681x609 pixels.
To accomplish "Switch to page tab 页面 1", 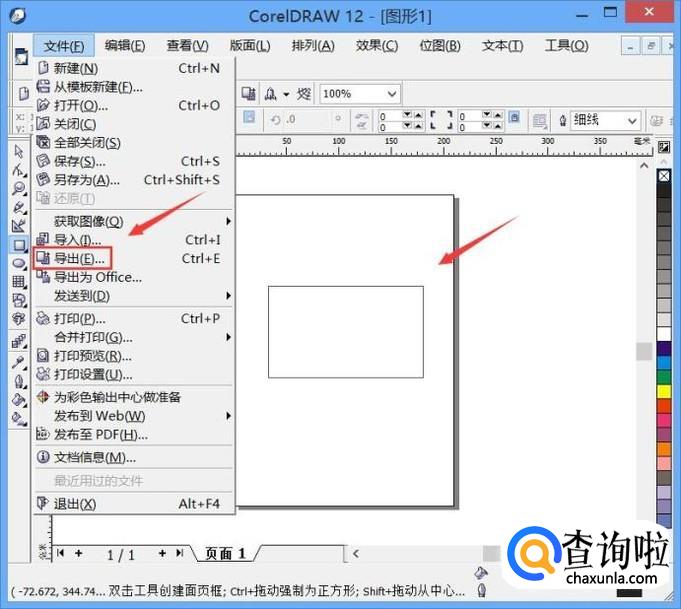I will point(225,553).
